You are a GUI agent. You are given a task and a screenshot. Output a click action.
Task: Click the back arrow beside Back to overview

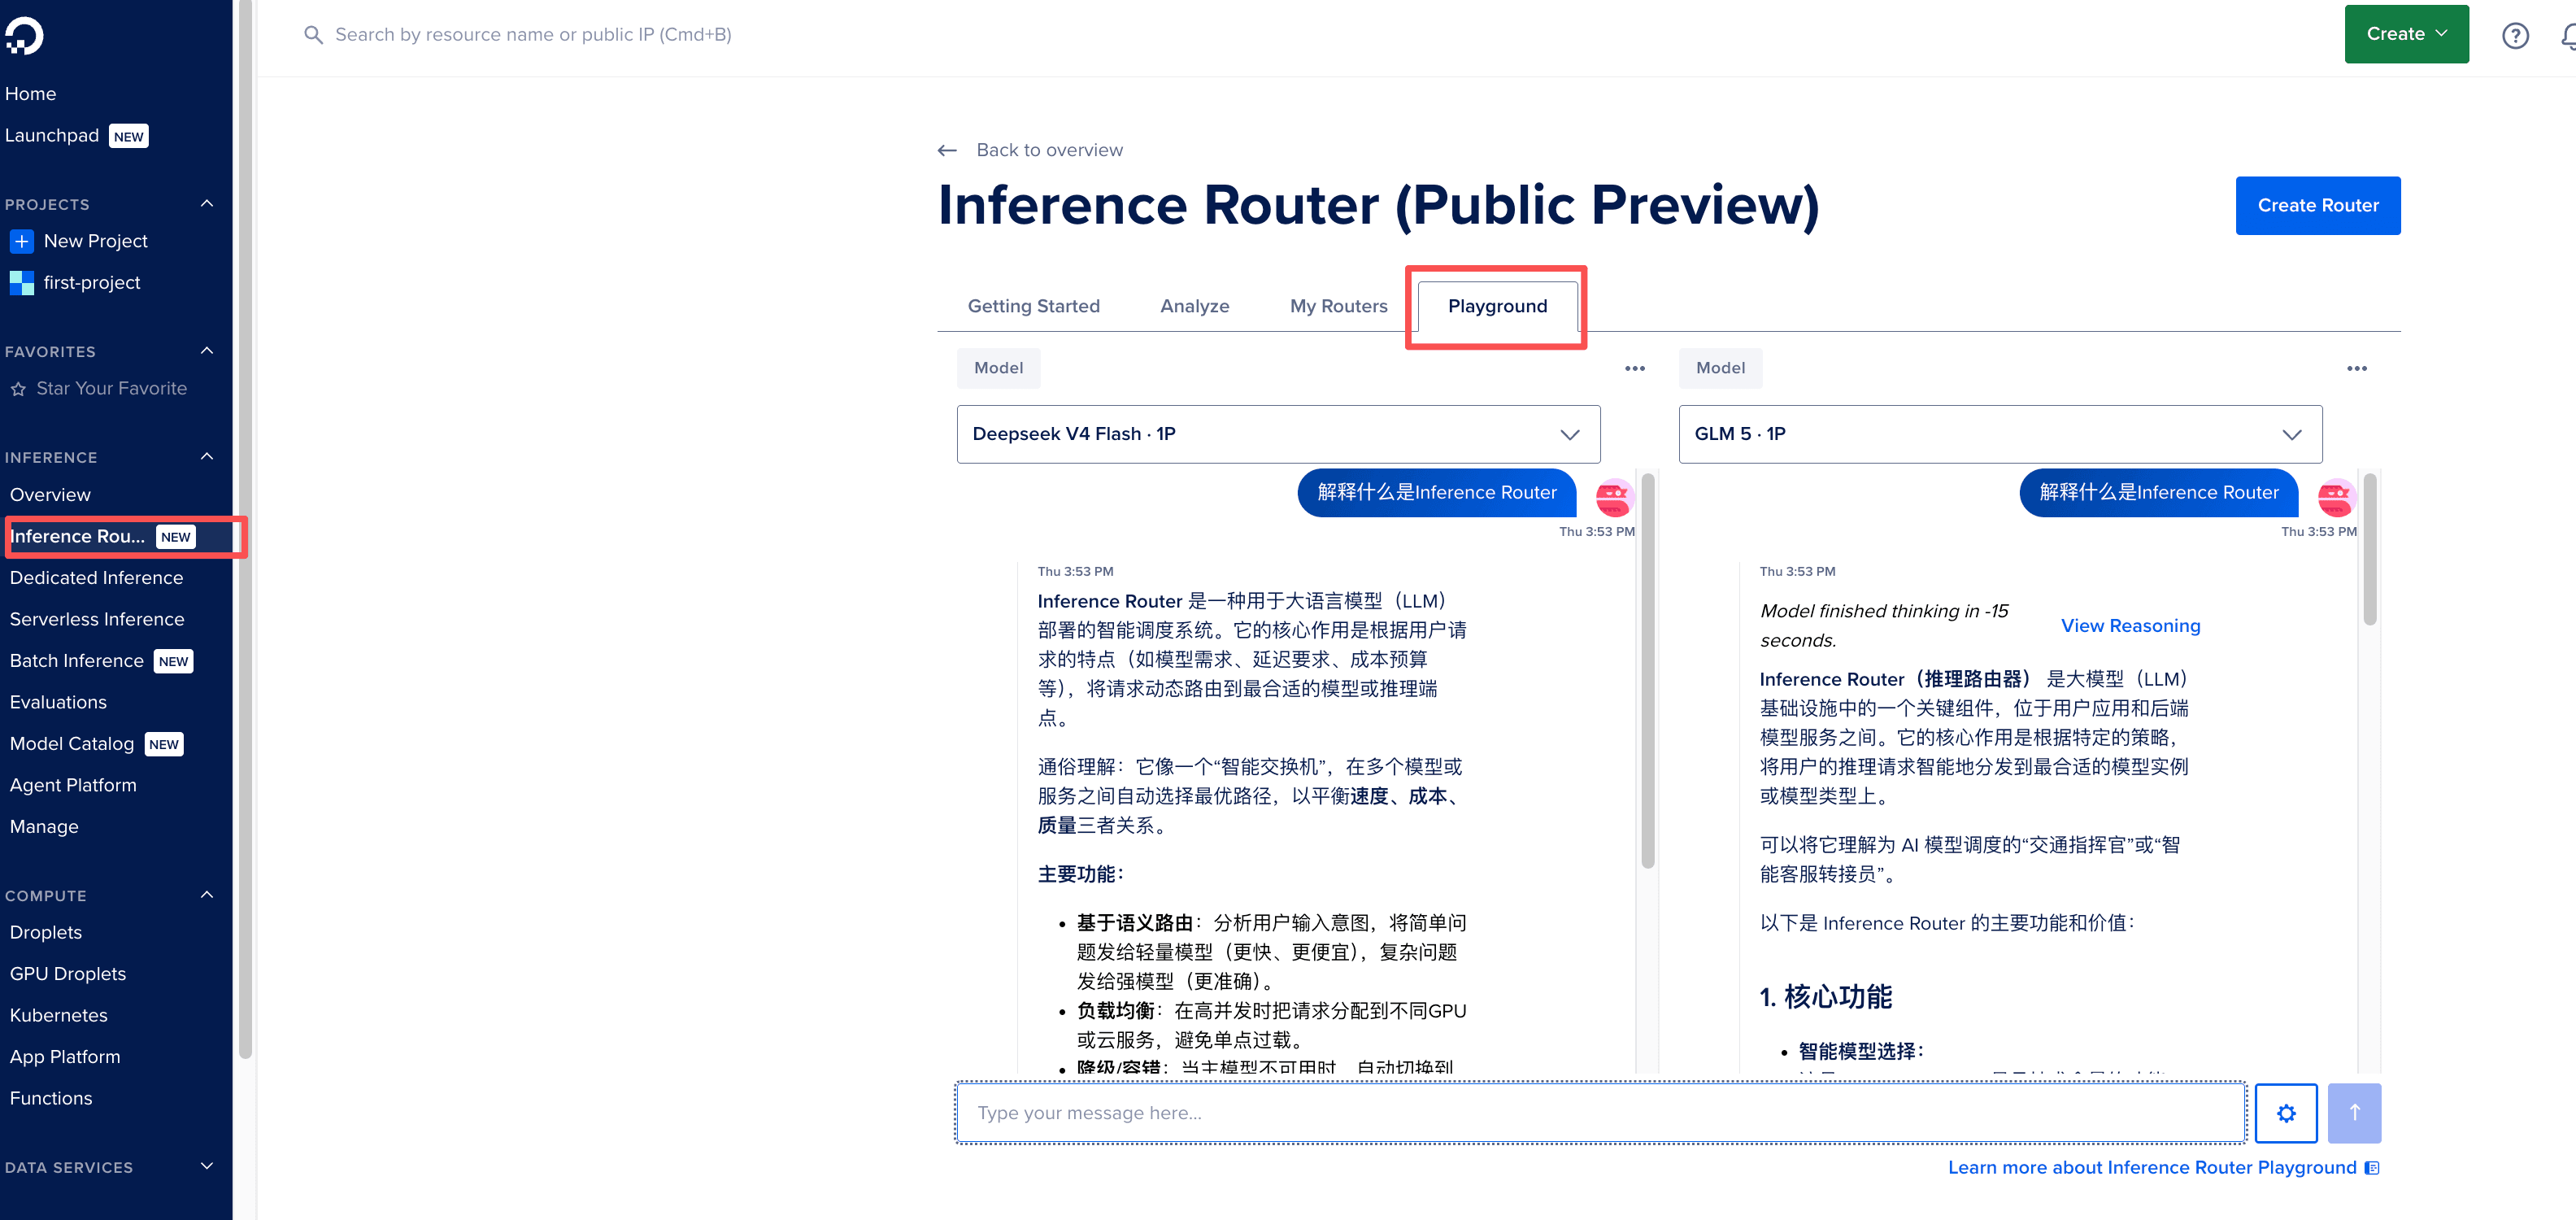click(x=947, y=150)
